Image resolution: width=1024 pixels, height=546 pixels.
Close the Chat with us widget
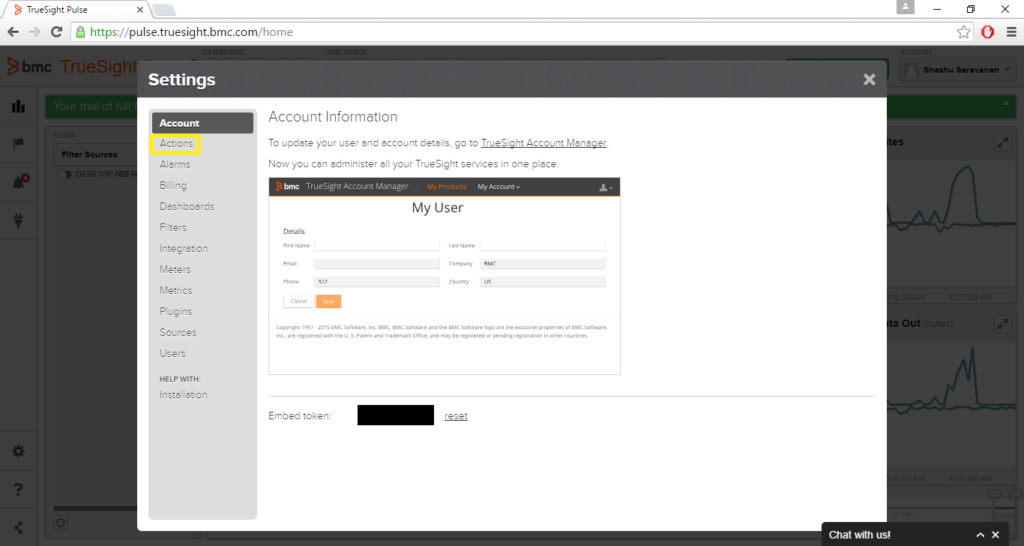pos(996,535)
